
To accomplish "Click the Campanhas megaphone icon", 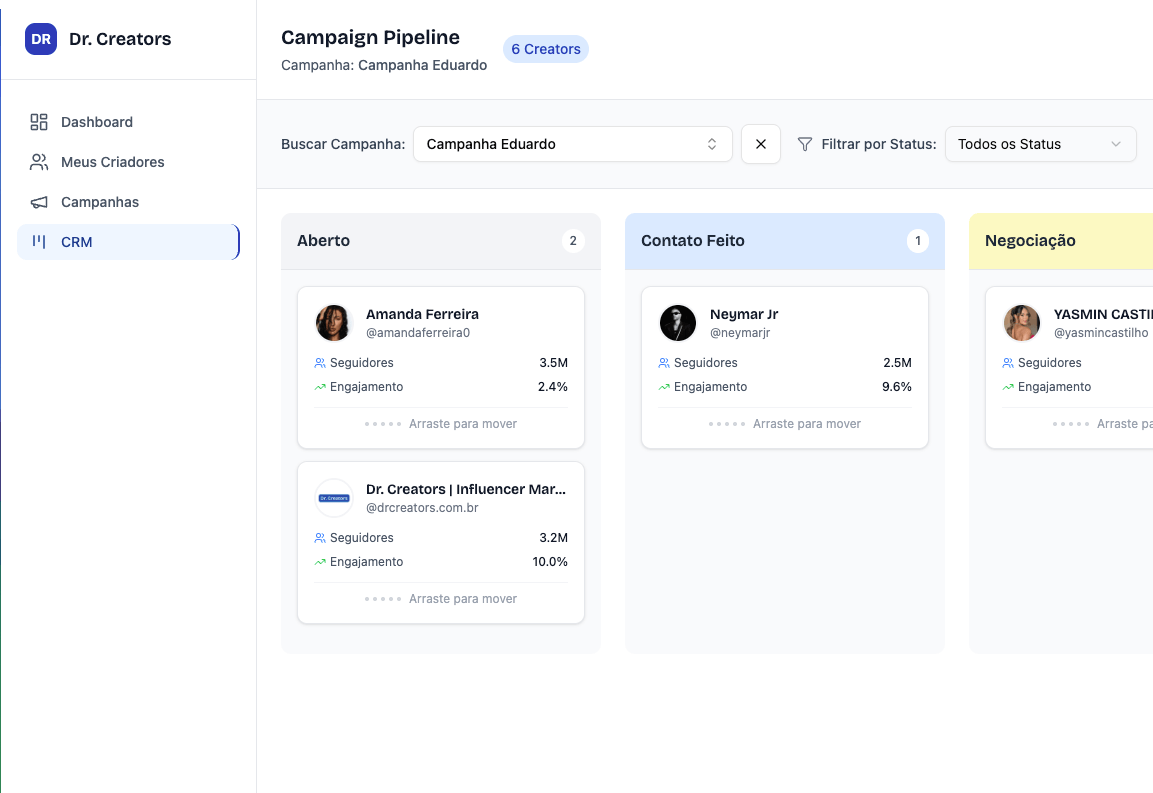I will click(39, 202).
